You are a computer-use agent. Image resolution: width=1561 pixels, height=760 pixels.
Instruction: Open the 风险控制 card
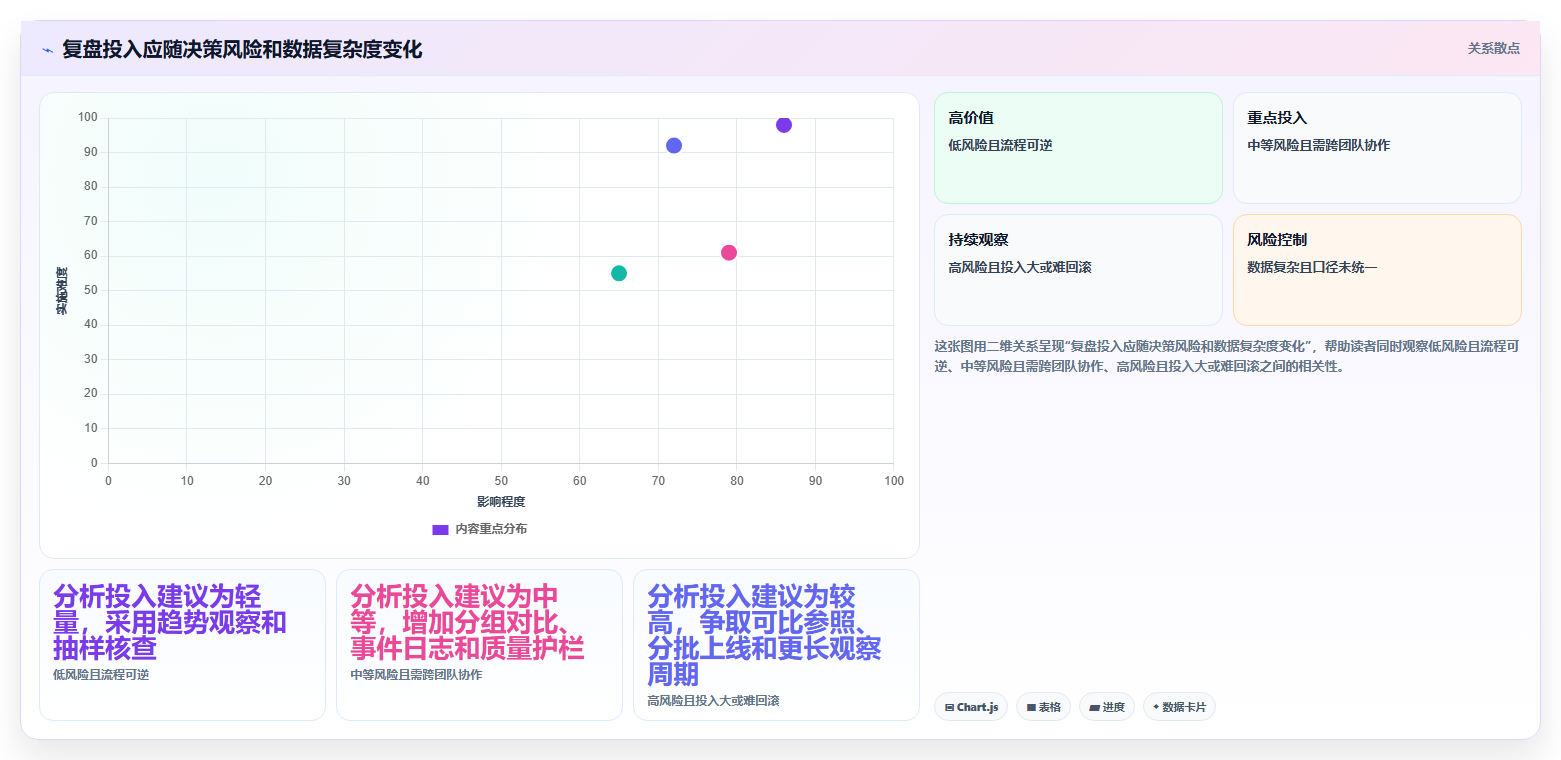click(x=1377, y=270)
